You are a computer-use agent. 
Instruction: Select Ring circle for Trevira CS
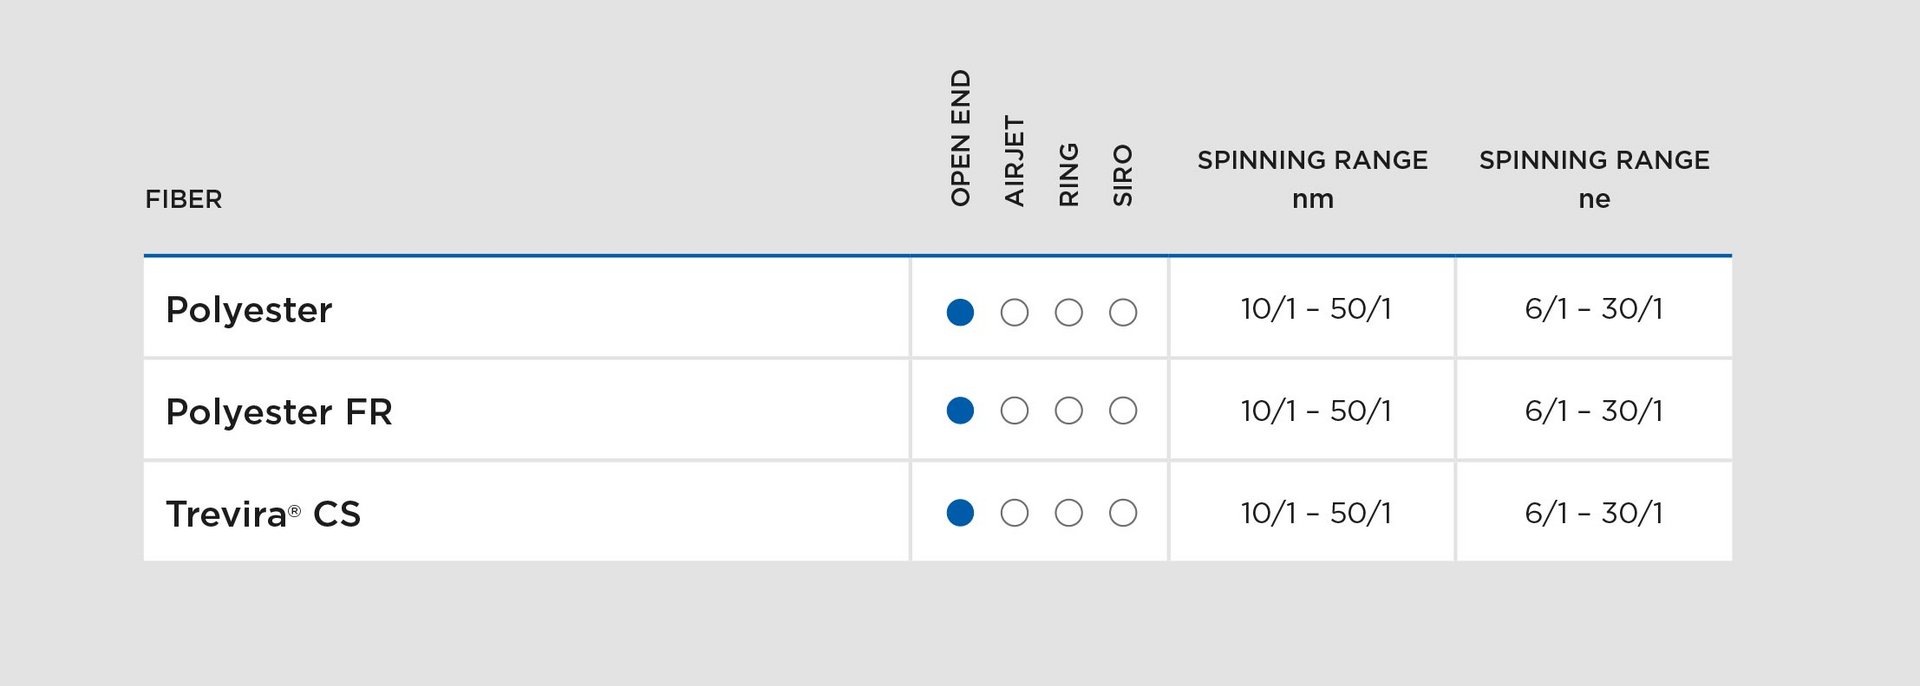pyautogui.click(x=1069, y=513)
